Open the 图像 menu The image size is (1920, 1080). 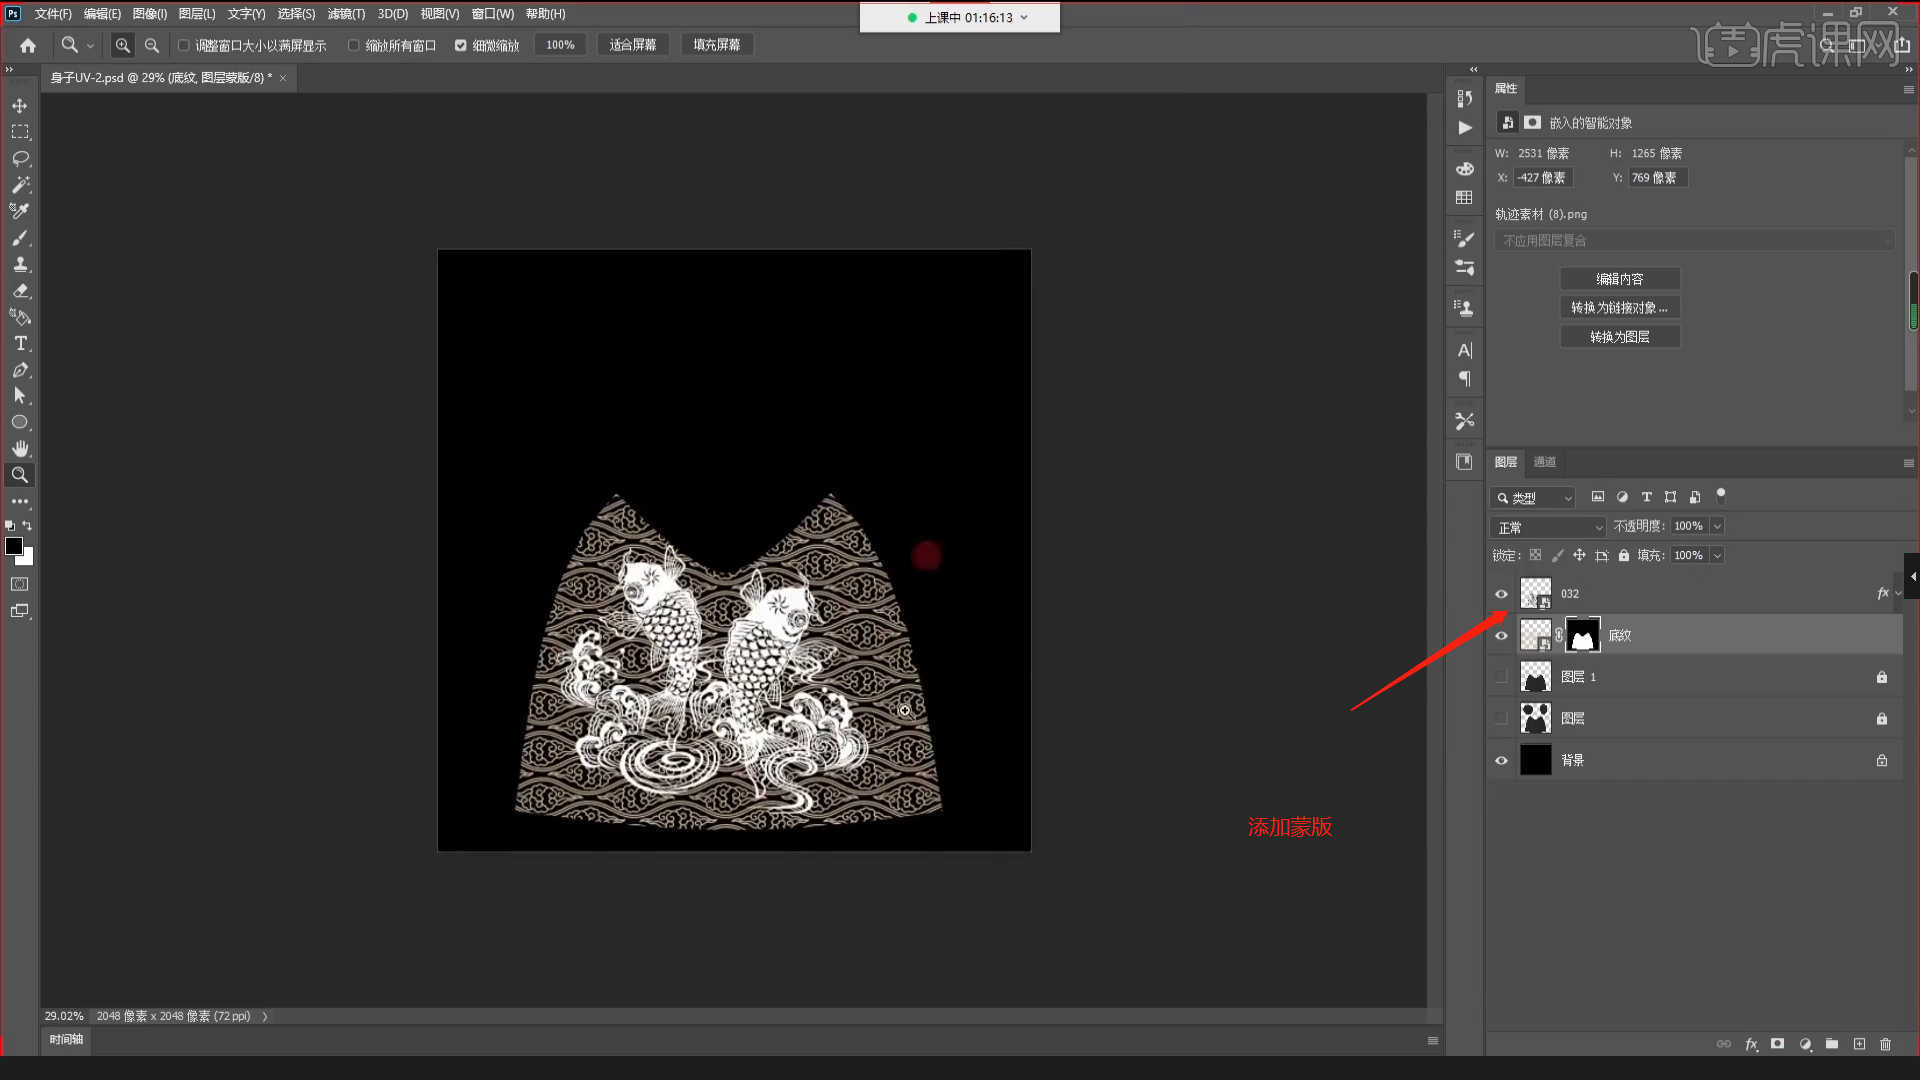(x=149, y=14)
